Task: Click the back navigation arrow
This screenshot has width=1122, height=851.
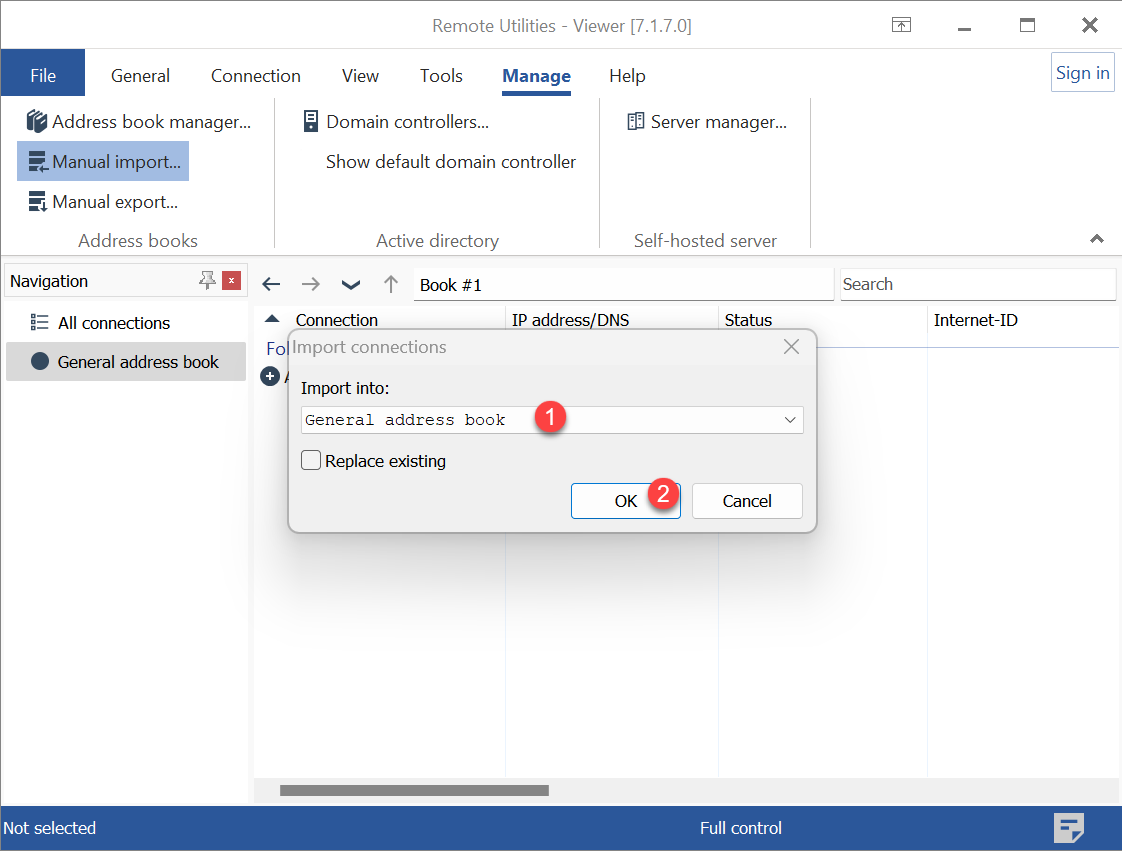Action: click(271, 284)
